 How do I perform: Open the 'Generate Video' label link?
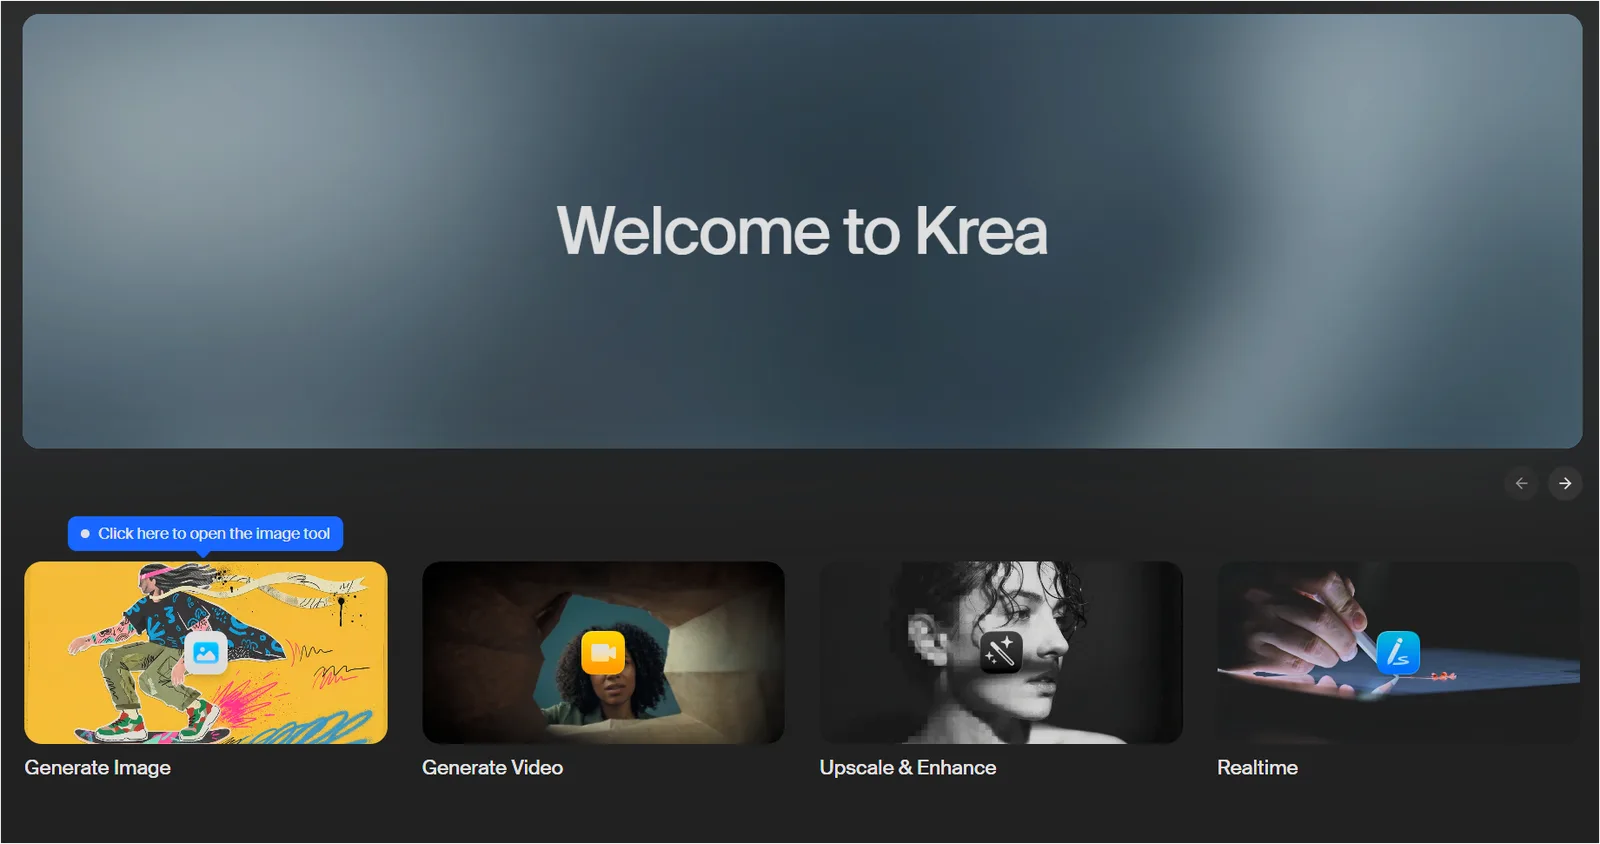pyautogui.click(x=493, y=768)
